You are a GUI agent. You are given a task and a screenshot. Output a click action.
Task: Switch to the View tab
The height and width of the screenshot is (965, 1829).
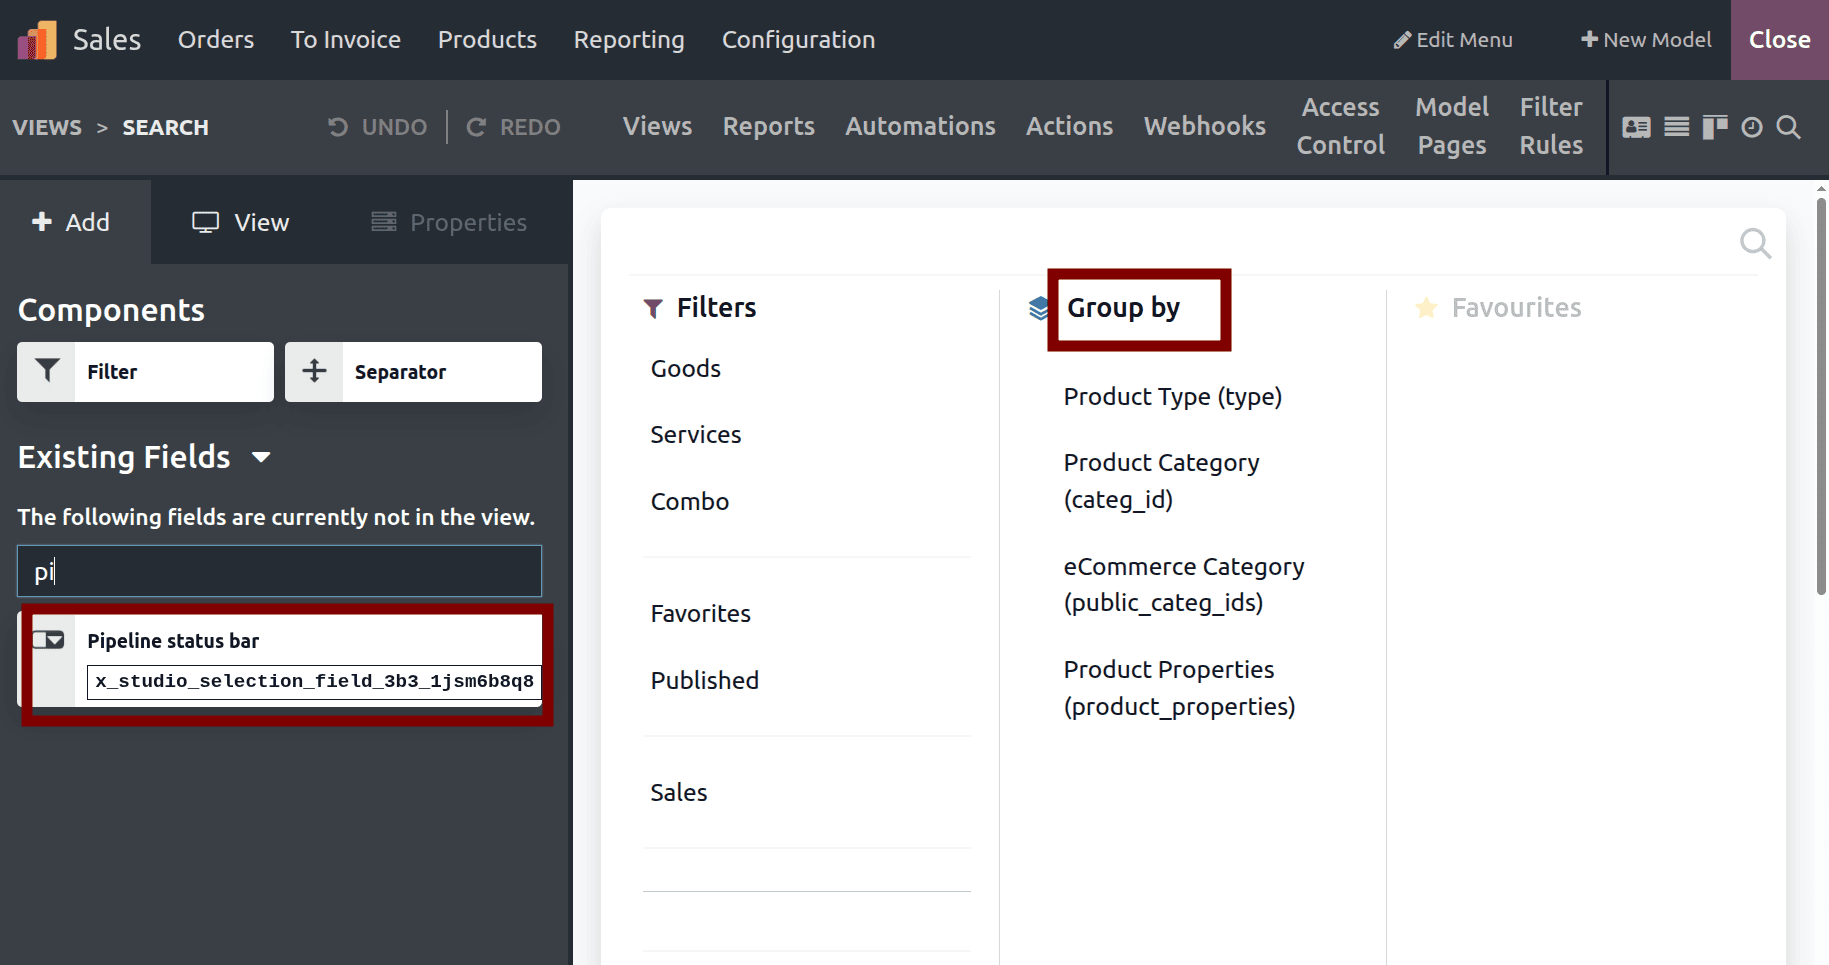click(x=241, y=222)
